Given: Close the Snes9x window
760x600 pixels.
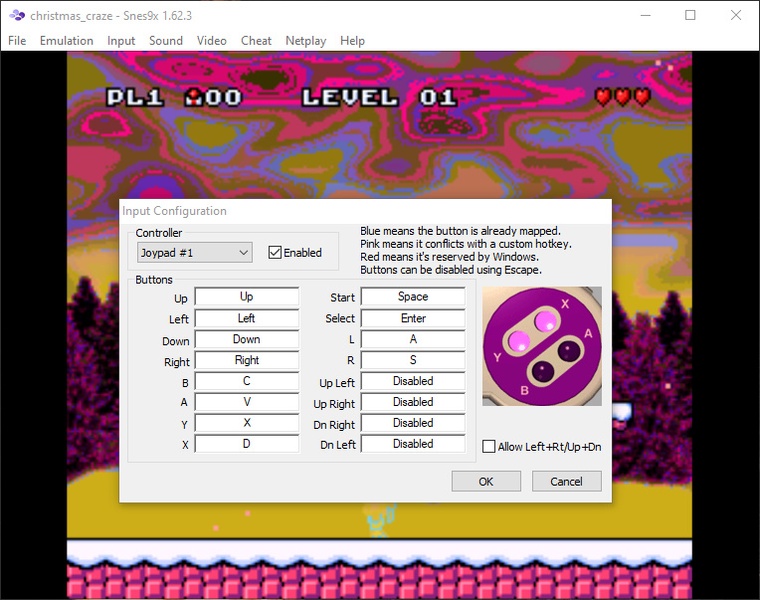Looking at the screenshot, I should point(736,15).
